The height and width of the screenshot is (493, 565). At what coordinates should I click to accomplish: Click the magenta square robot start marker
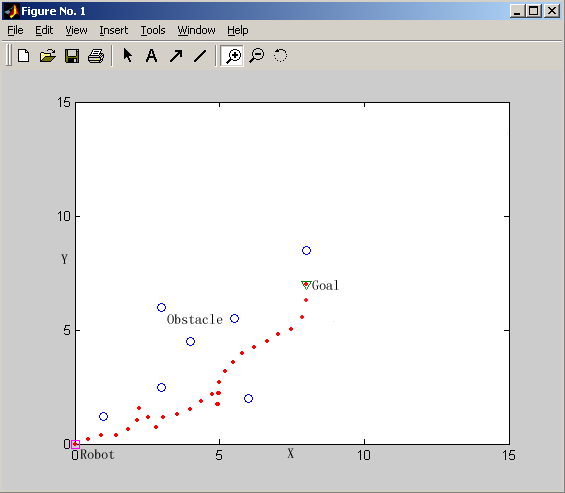point(75,444)
